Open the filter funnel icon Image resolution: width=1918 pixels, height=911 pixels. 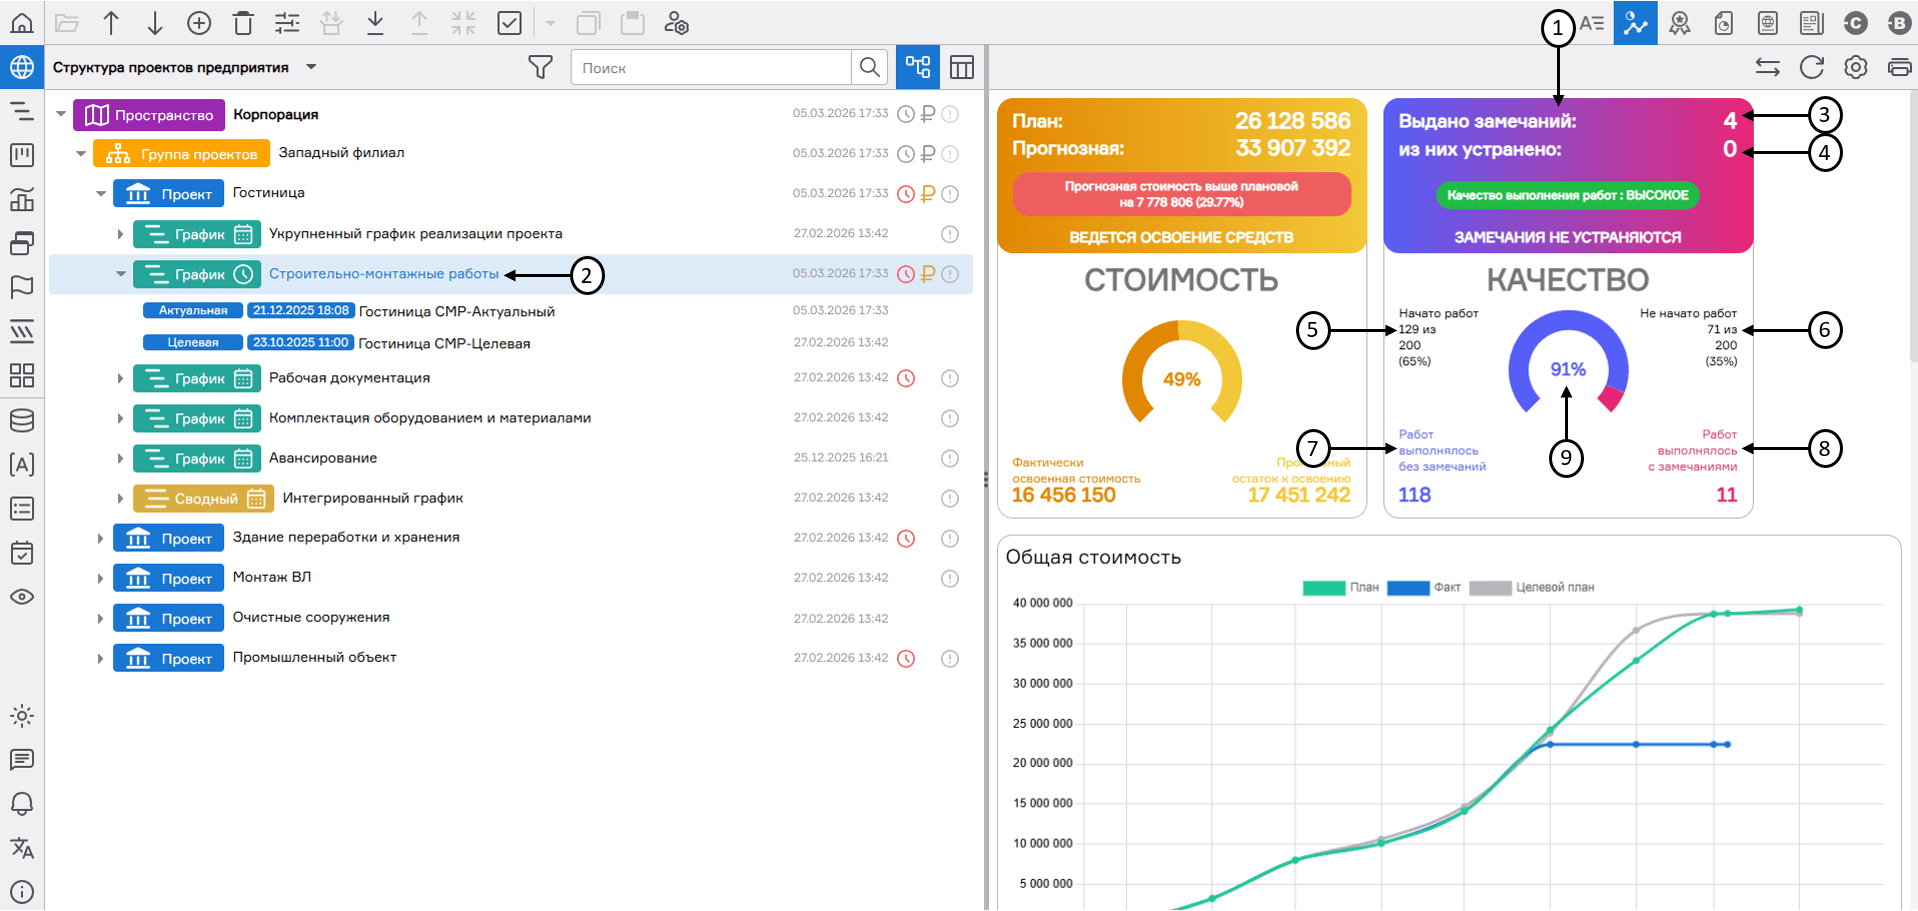(x=540, y=67)
